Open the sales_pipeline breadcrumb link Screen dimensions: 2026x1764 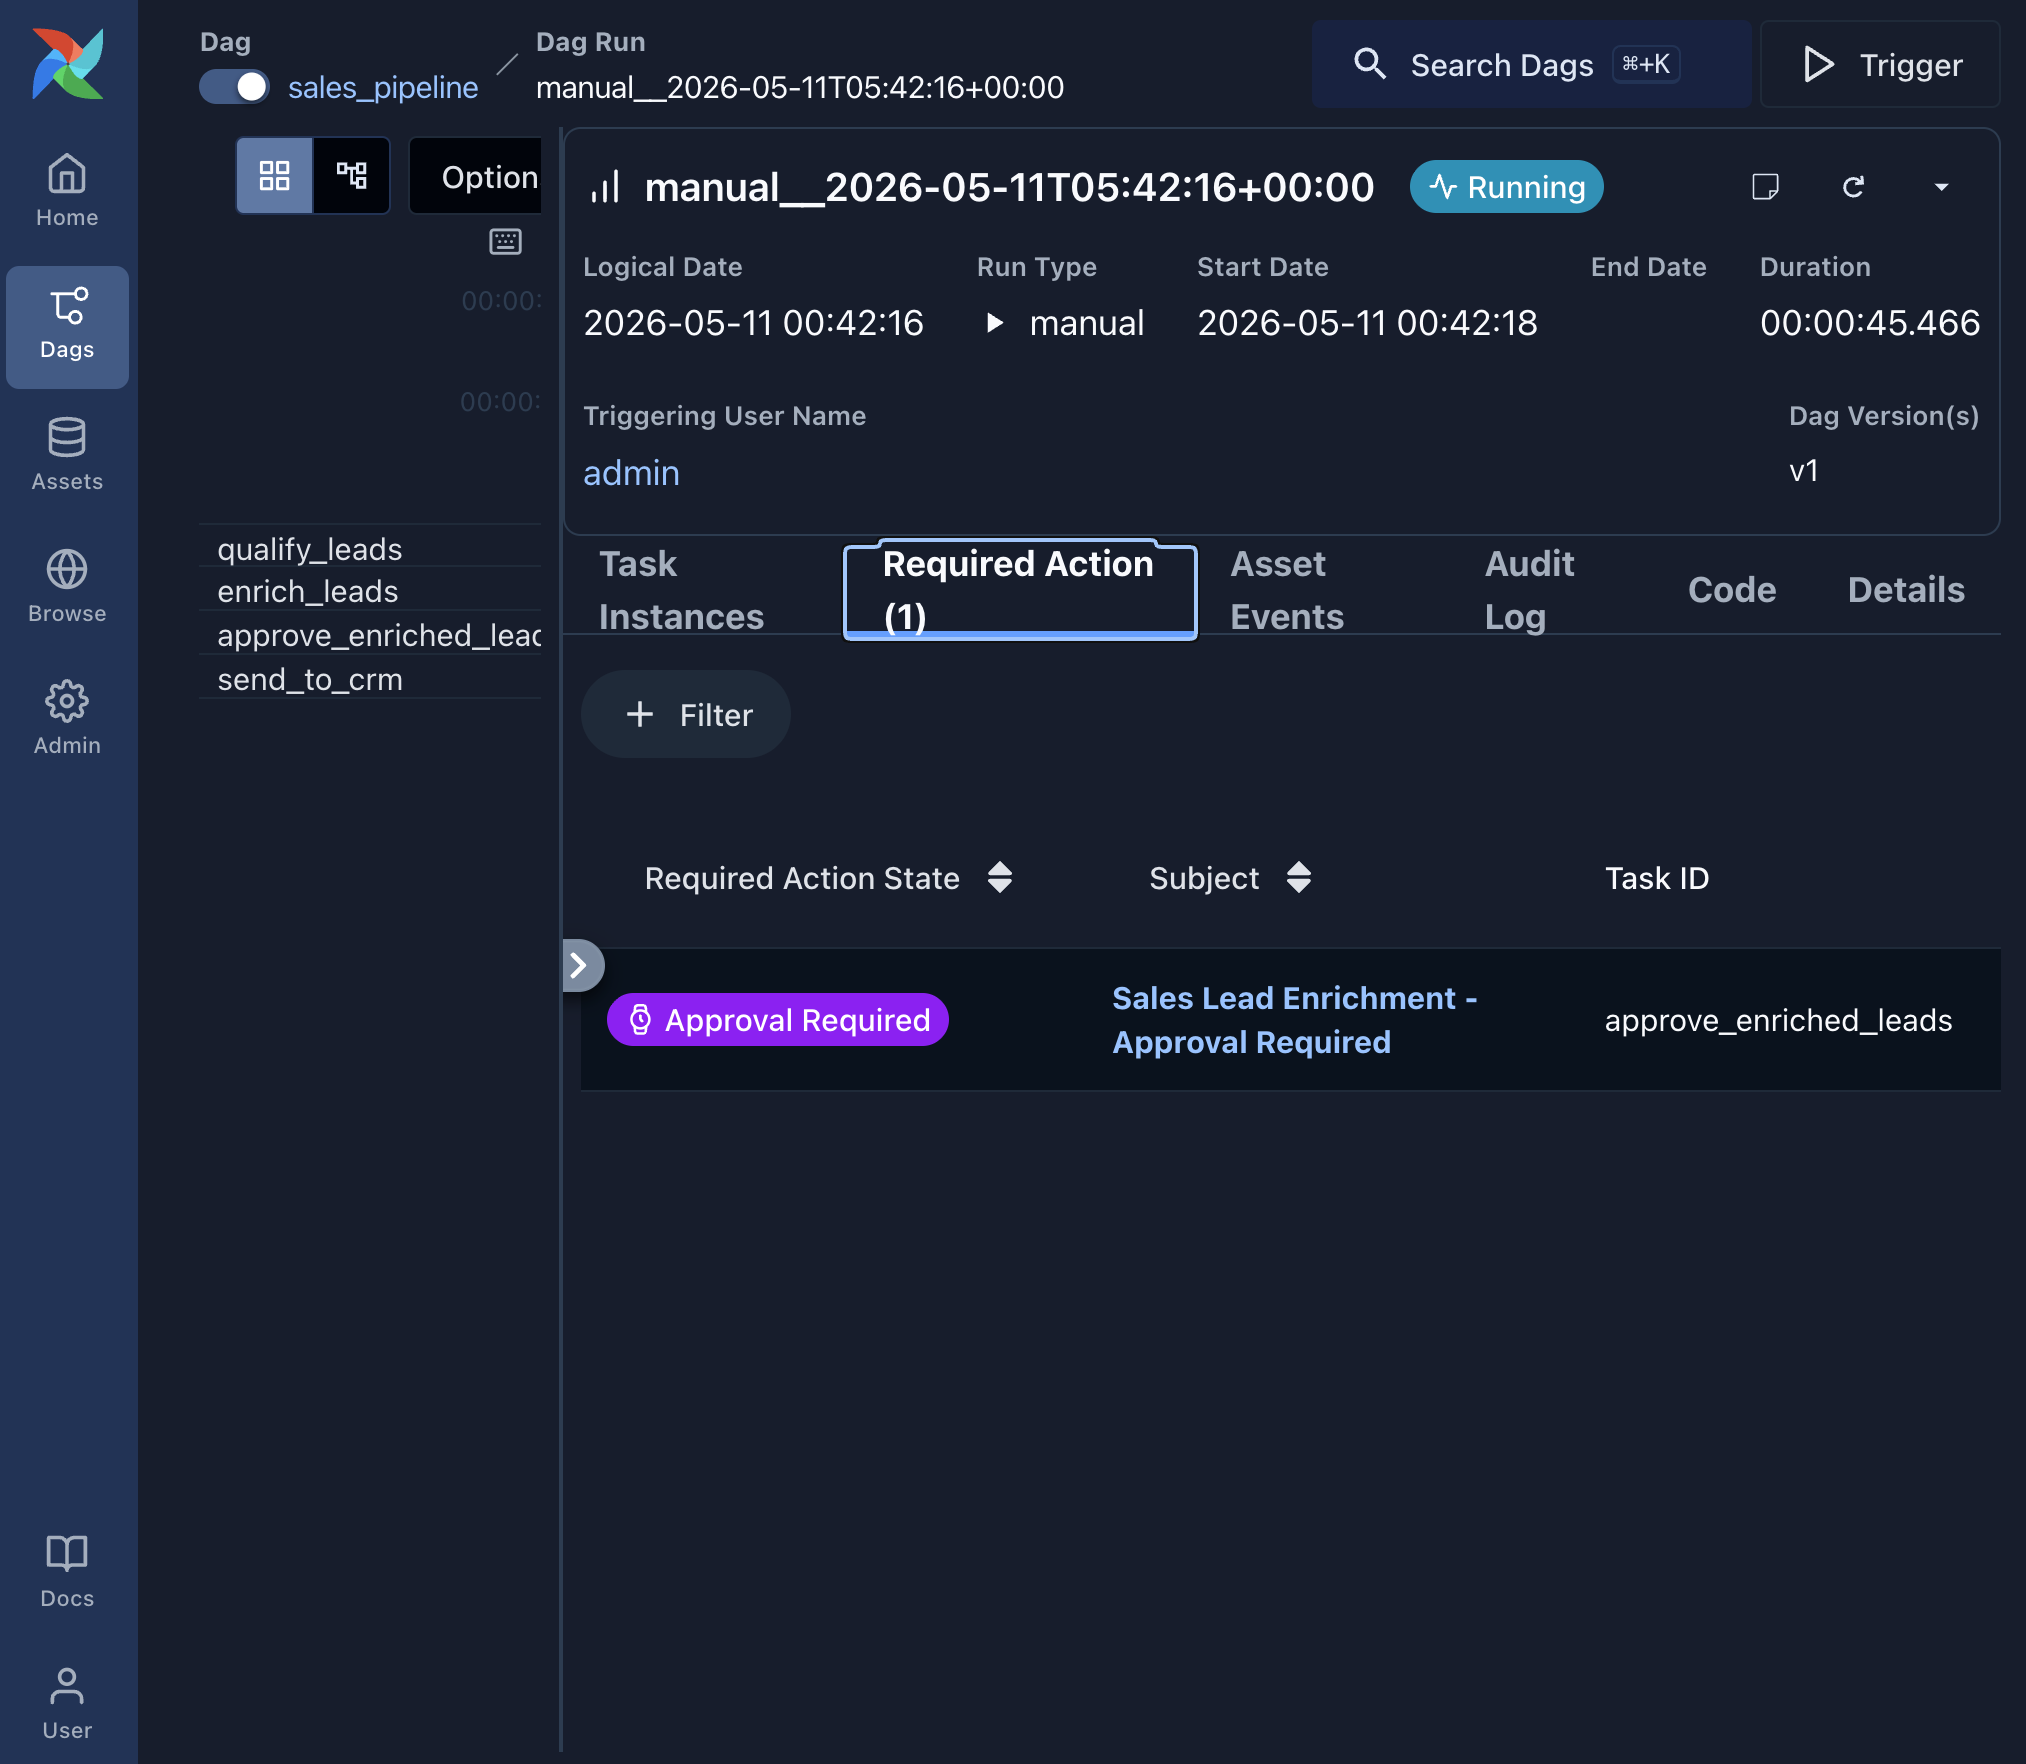(383, 88)
